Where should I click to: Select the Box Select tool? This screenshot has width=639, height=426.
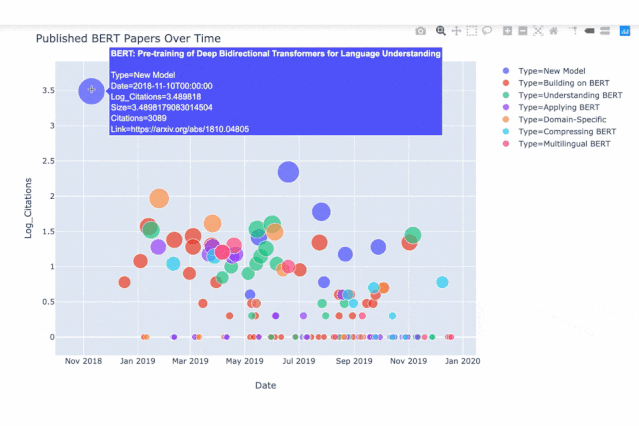(x=472, y=31)
